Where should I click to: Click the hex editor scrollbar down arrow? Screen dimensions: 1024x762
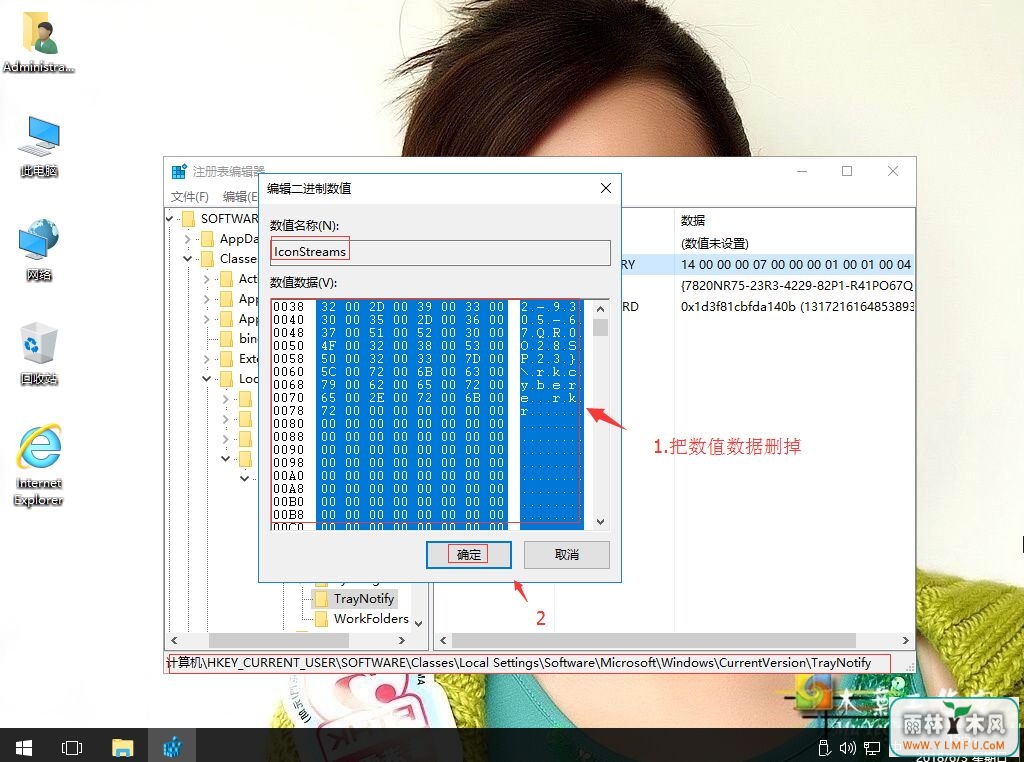601,522
